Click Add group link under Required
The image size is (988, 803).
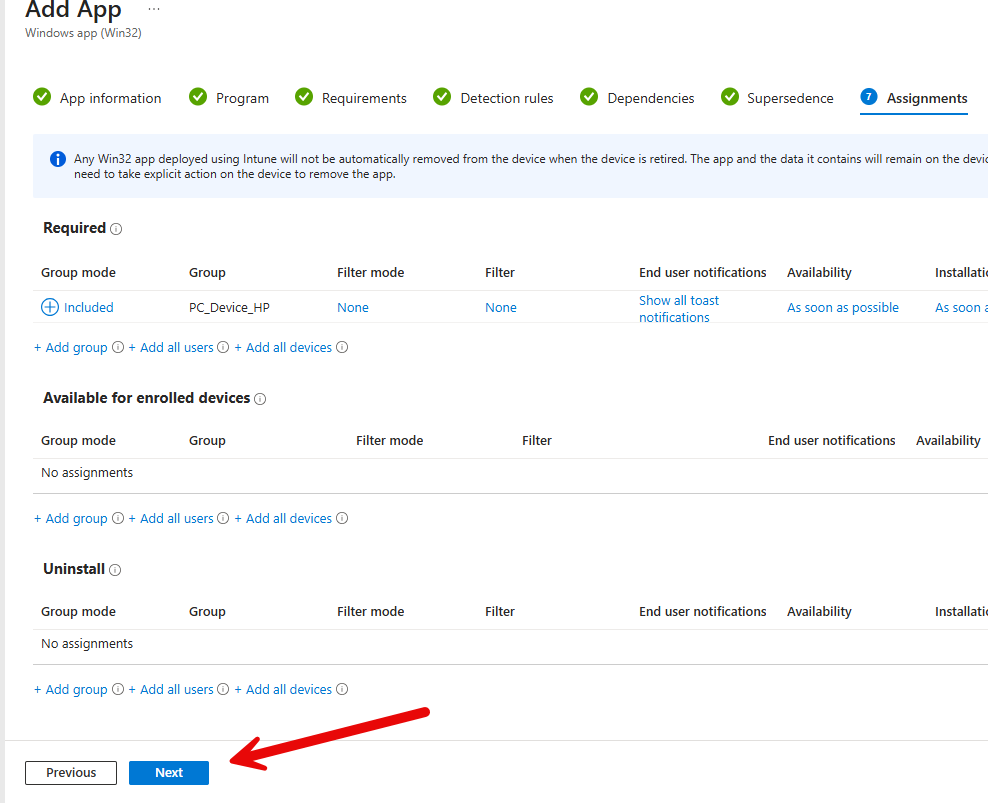click(71, 348)
